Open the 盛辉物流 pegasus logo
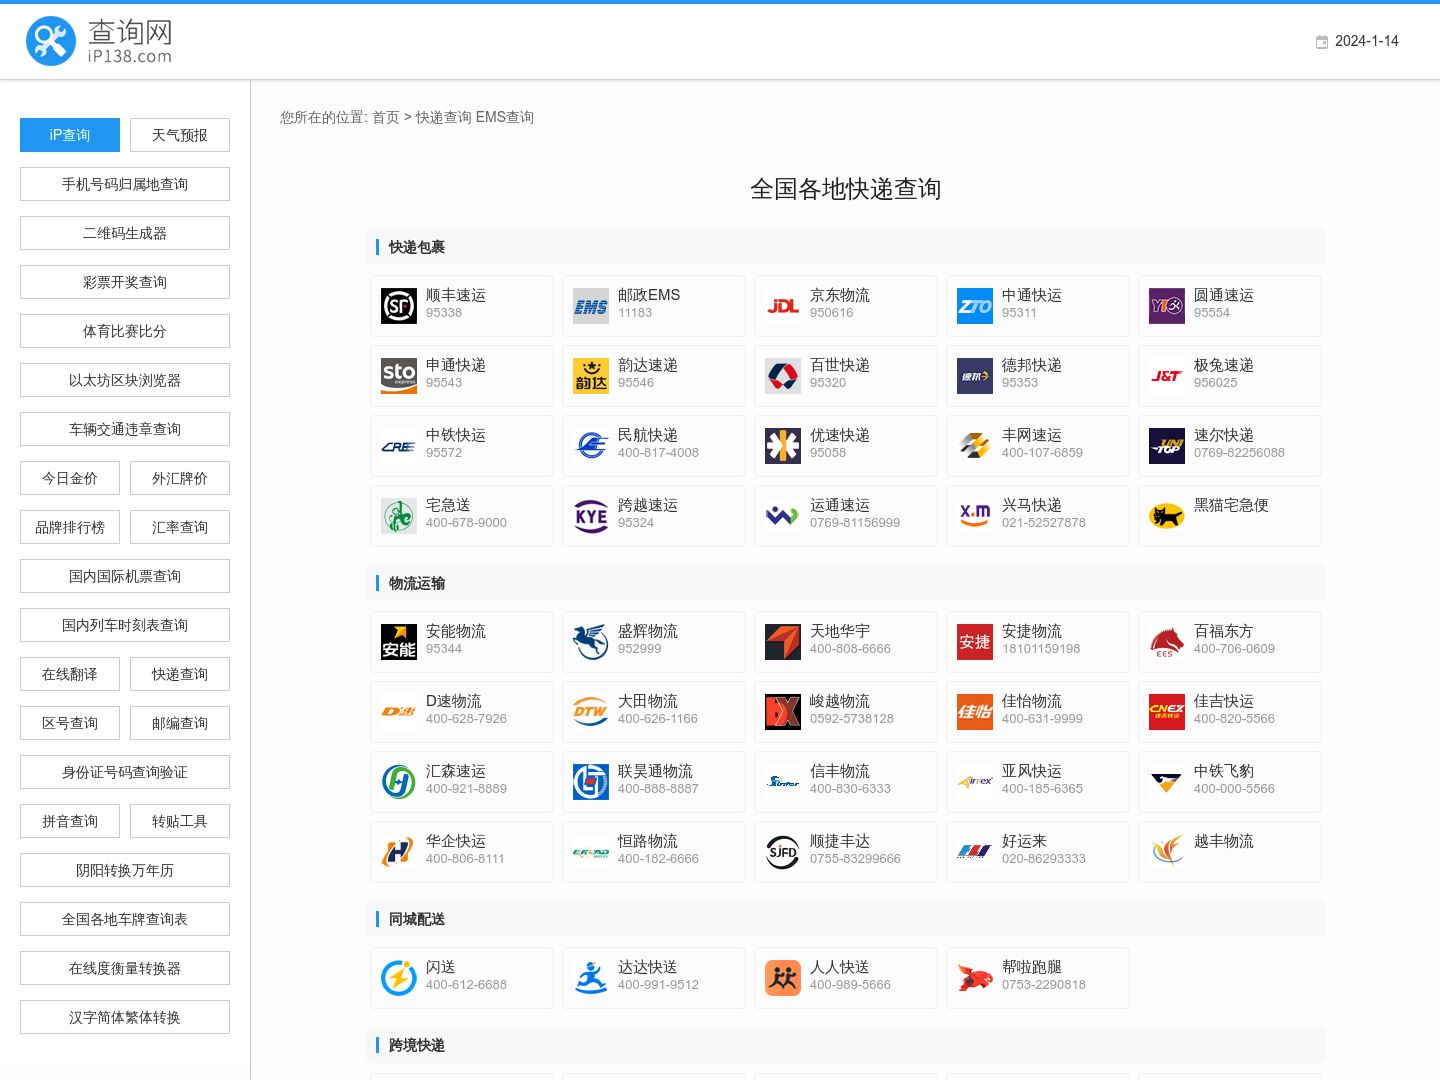 [x=591, y=642]
